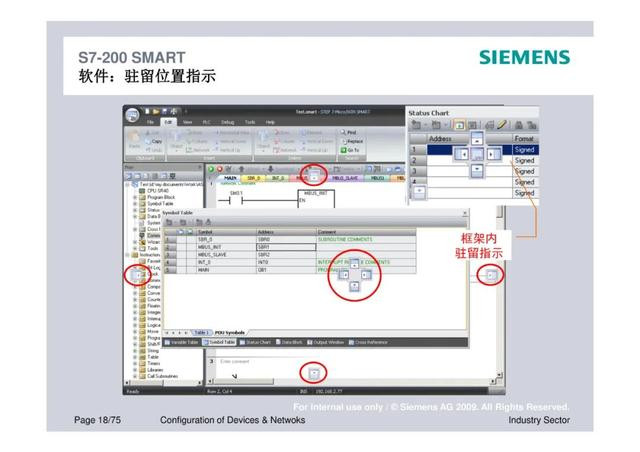Click the right docking indicator in Status Chart
The width and height of the screenshot is (640, 452).
493,154
